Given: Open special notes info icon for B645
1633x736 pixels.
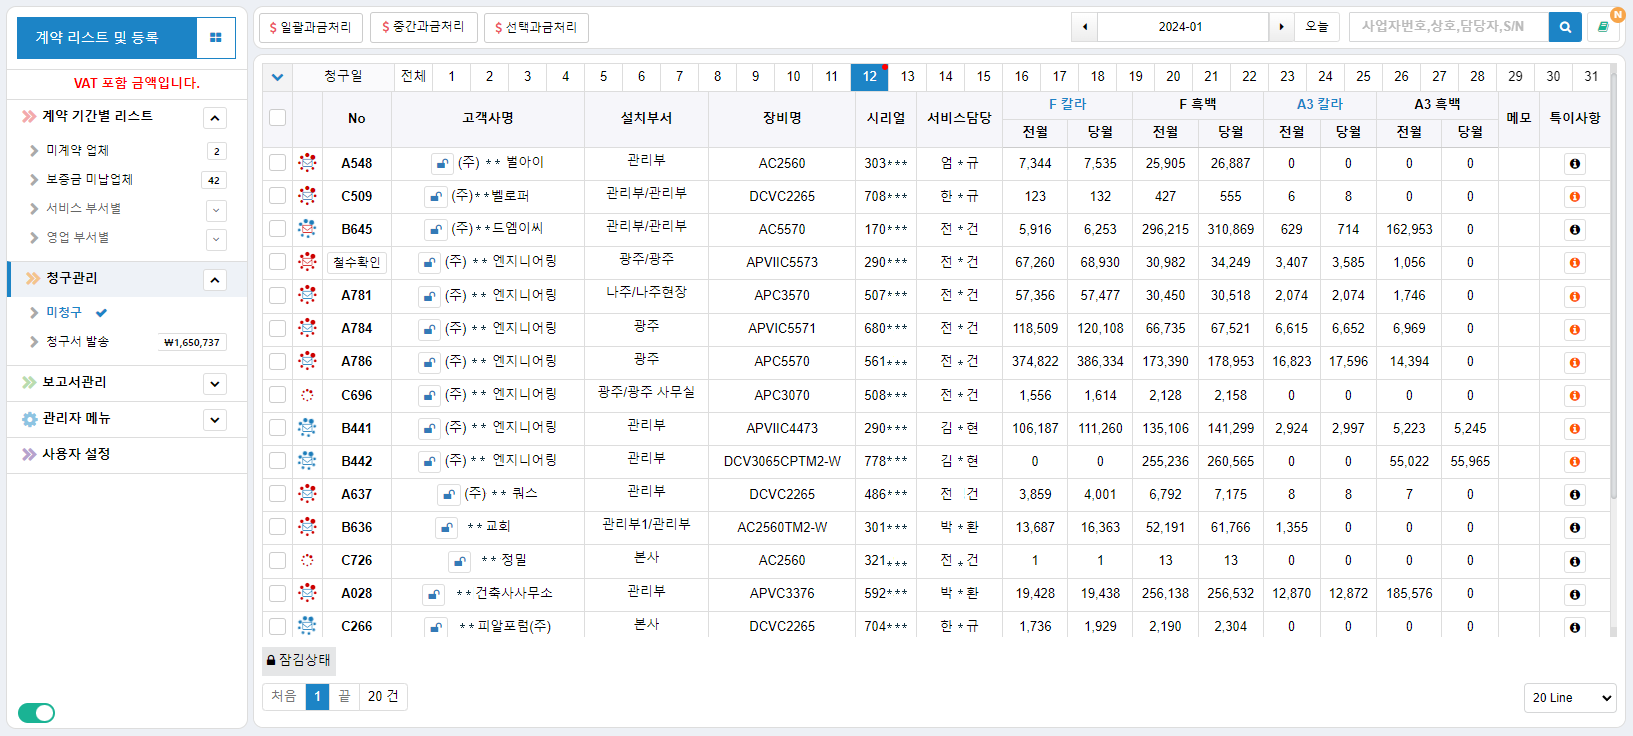Looking at the screenshot, I should point(1574,229).
